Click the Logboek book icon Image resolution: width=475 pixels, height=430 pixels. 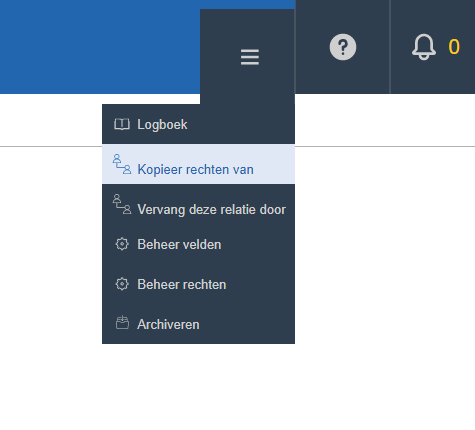pyautogui.click(x=122, y=124)
